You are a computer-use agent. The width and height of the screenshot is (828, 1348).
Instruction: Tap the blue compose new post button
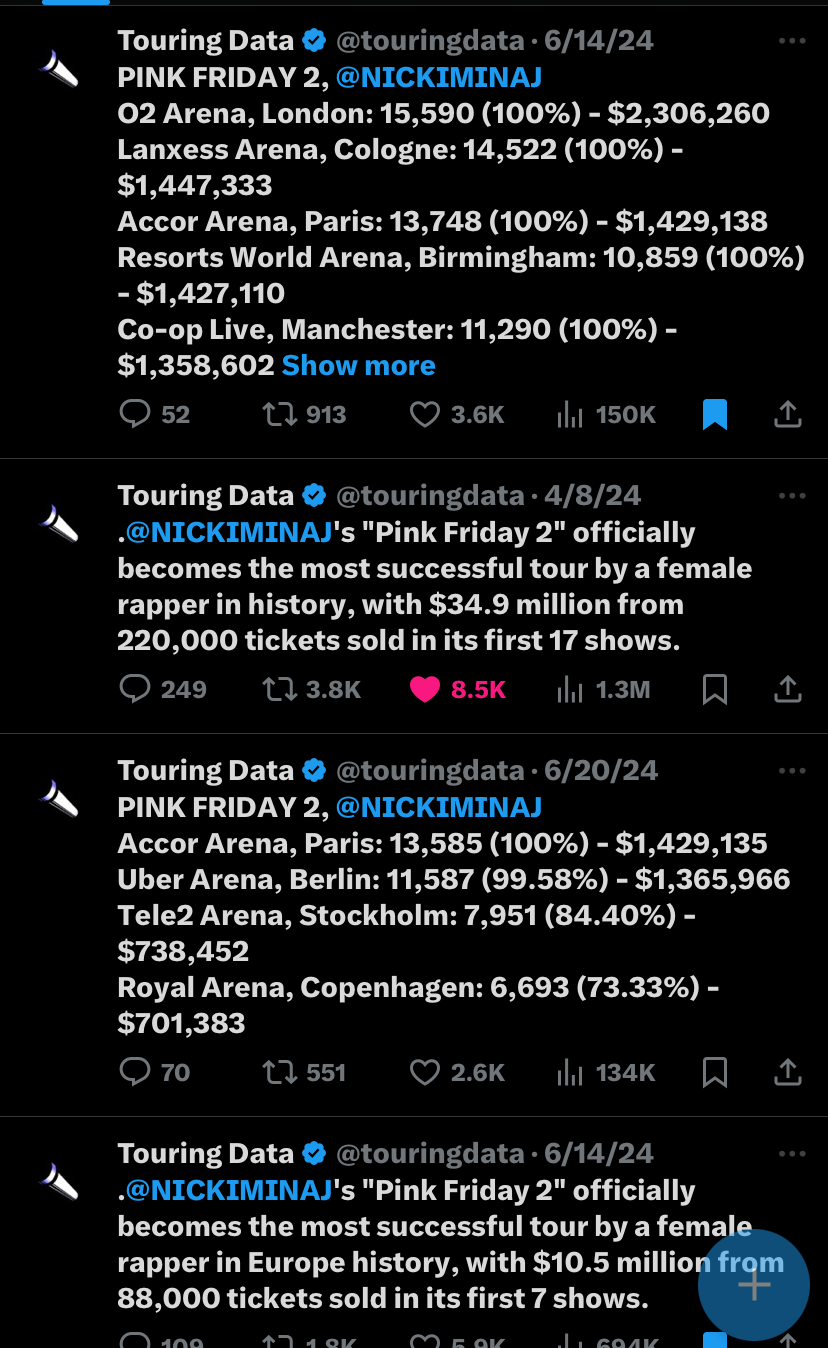(754, 1285)
